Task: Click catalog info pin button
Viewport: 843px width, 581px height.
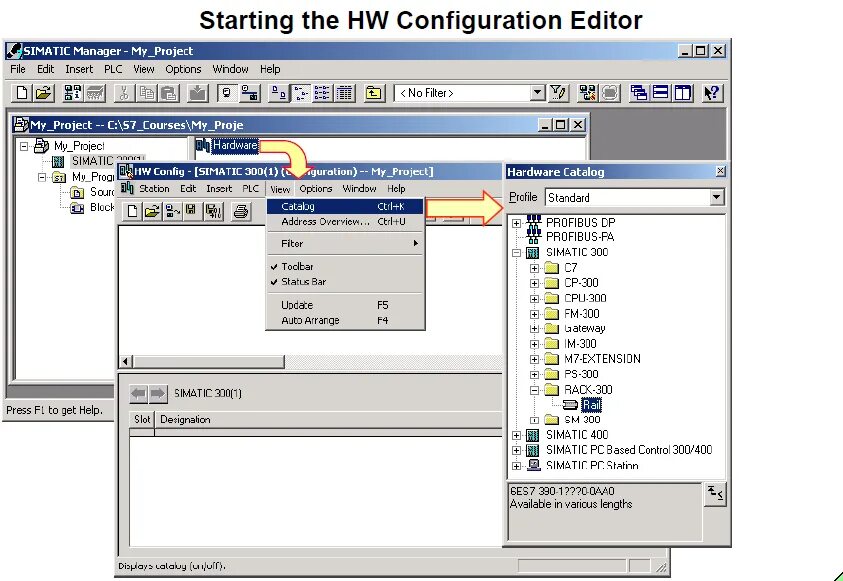Action: tap(715, 494)
